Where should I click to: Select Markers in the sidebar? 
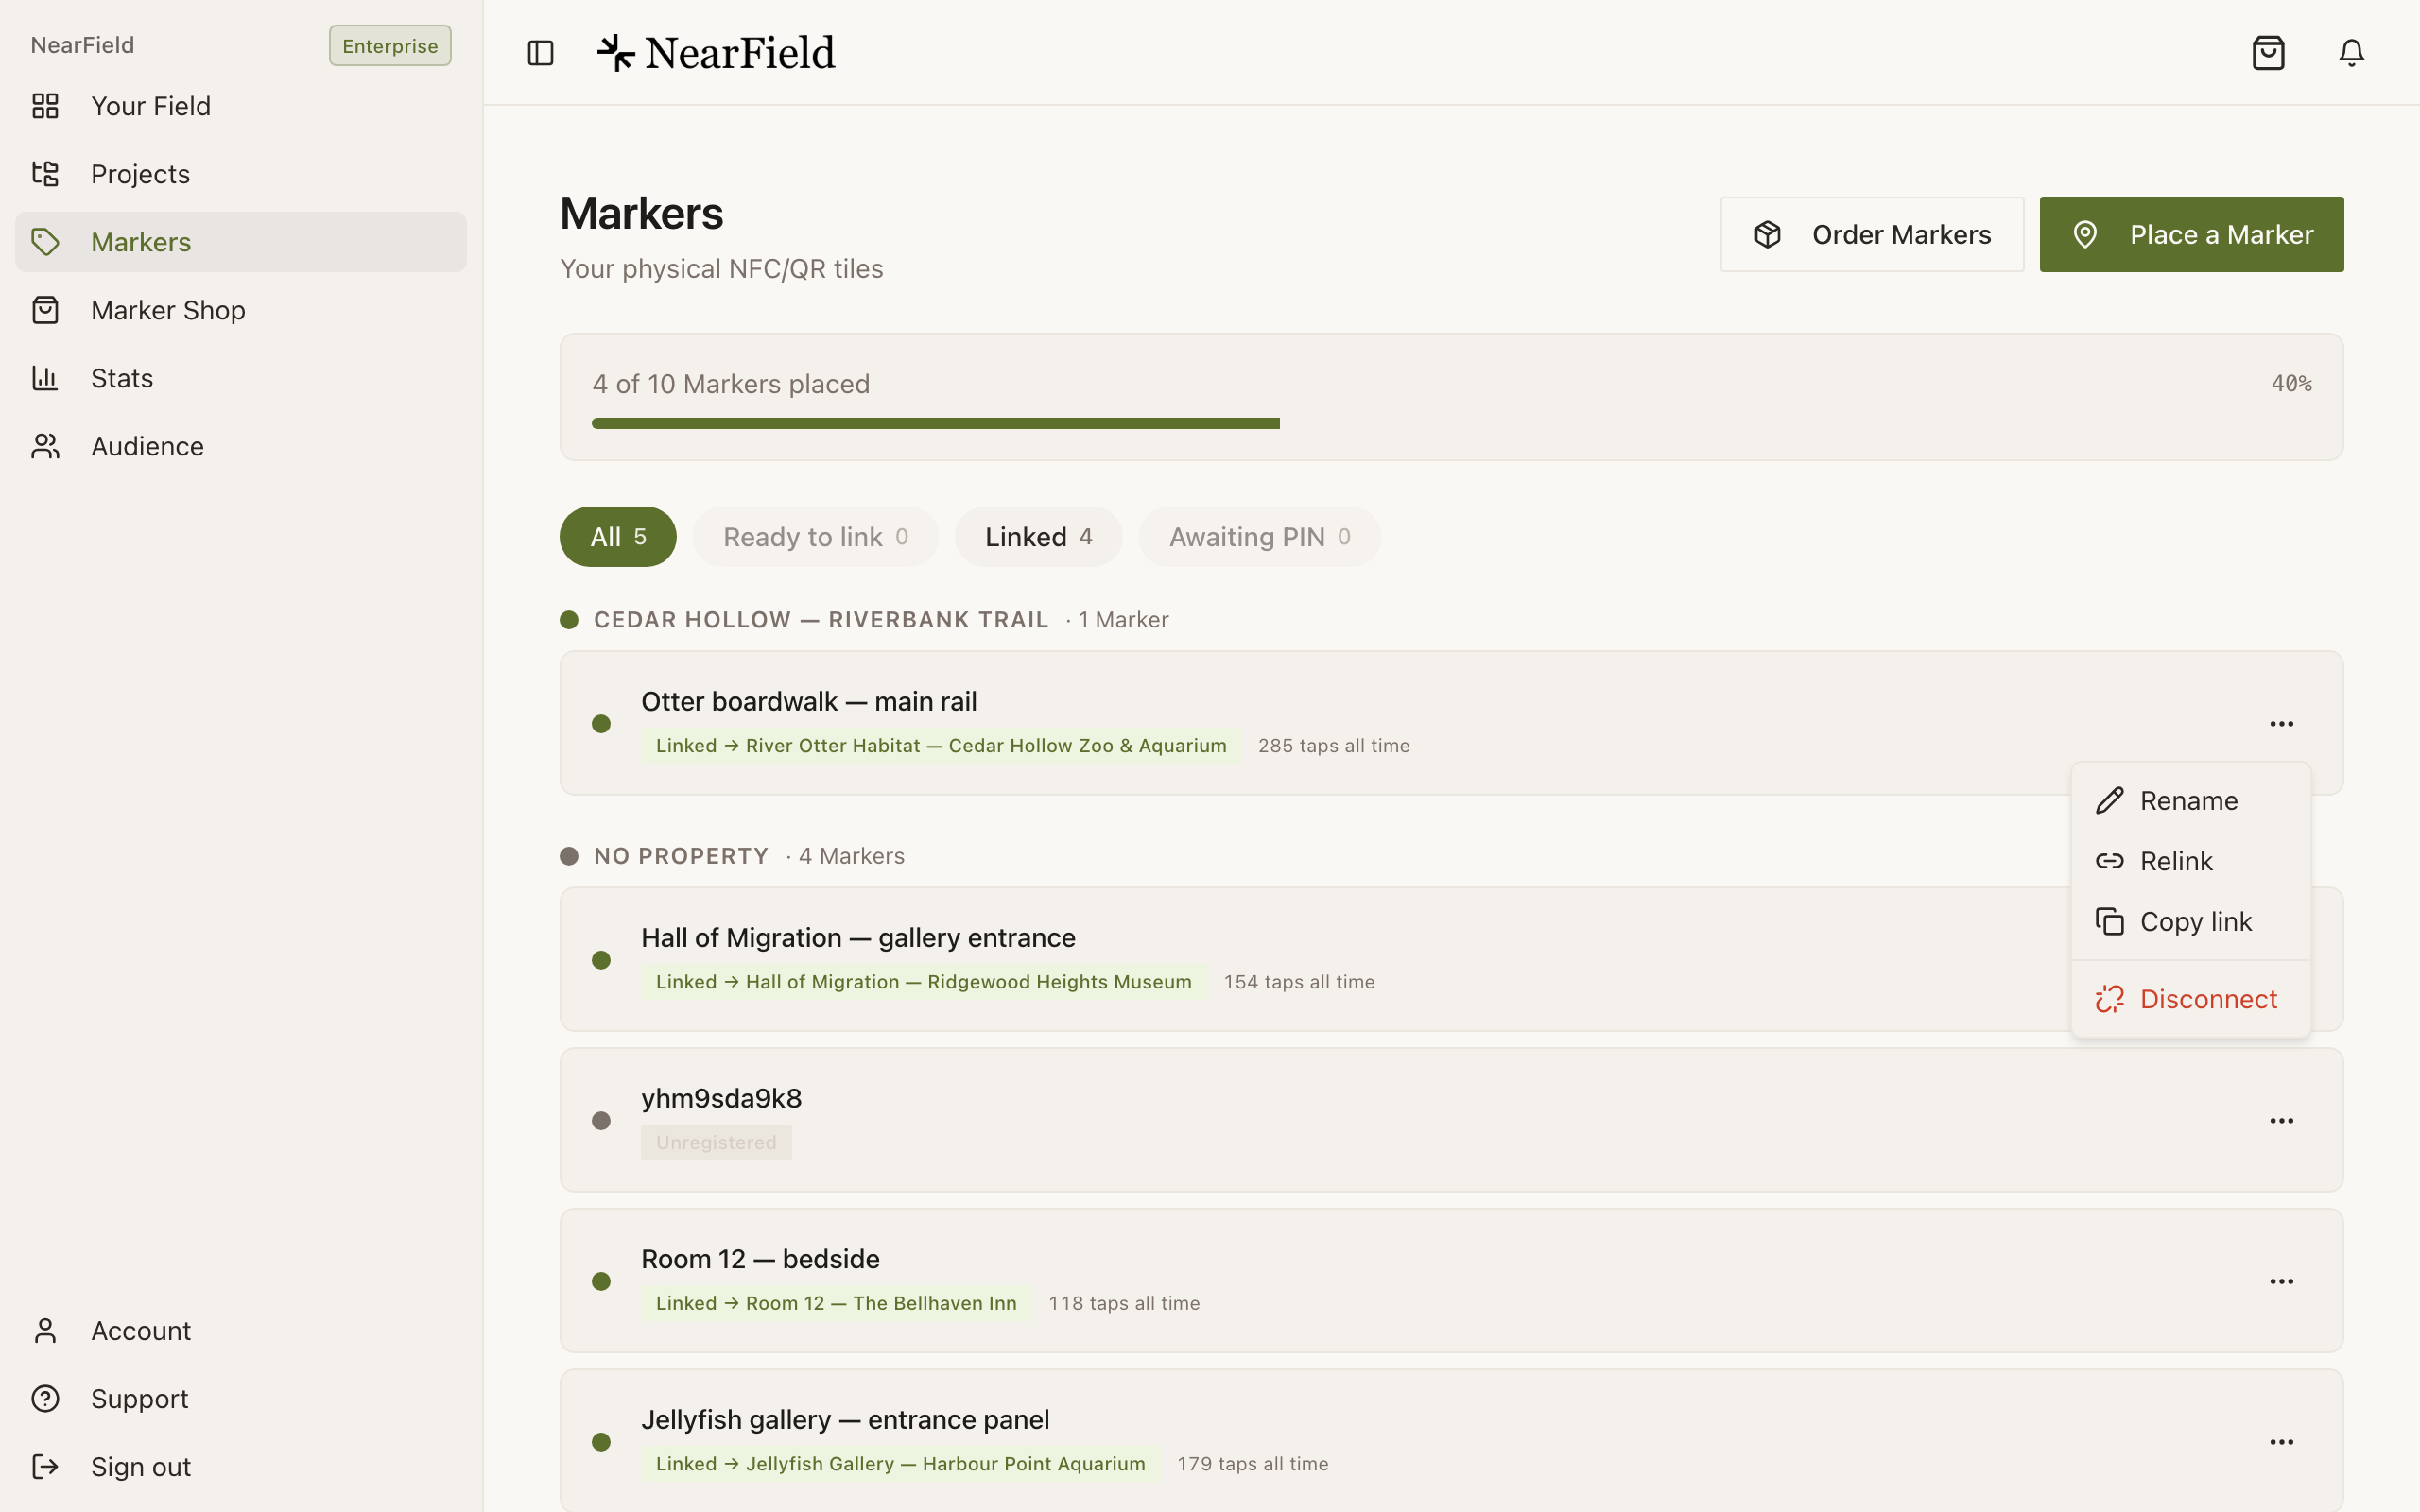pos(241,242)
